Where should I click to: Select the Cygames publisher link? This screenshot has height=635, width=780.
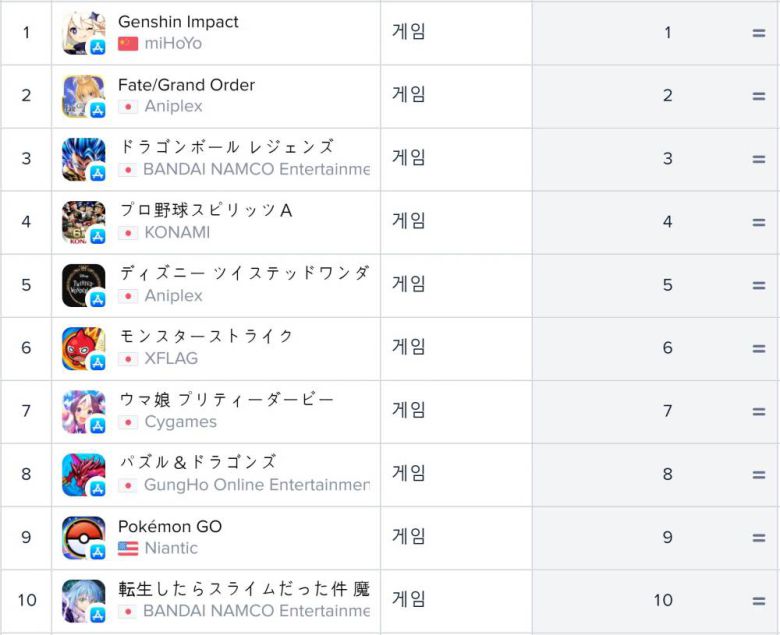180,422
